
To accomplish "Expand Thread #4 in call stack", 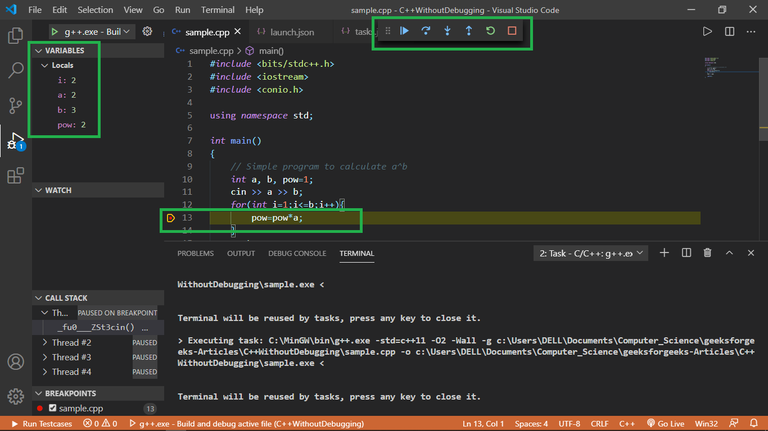I will pos(45,372).
